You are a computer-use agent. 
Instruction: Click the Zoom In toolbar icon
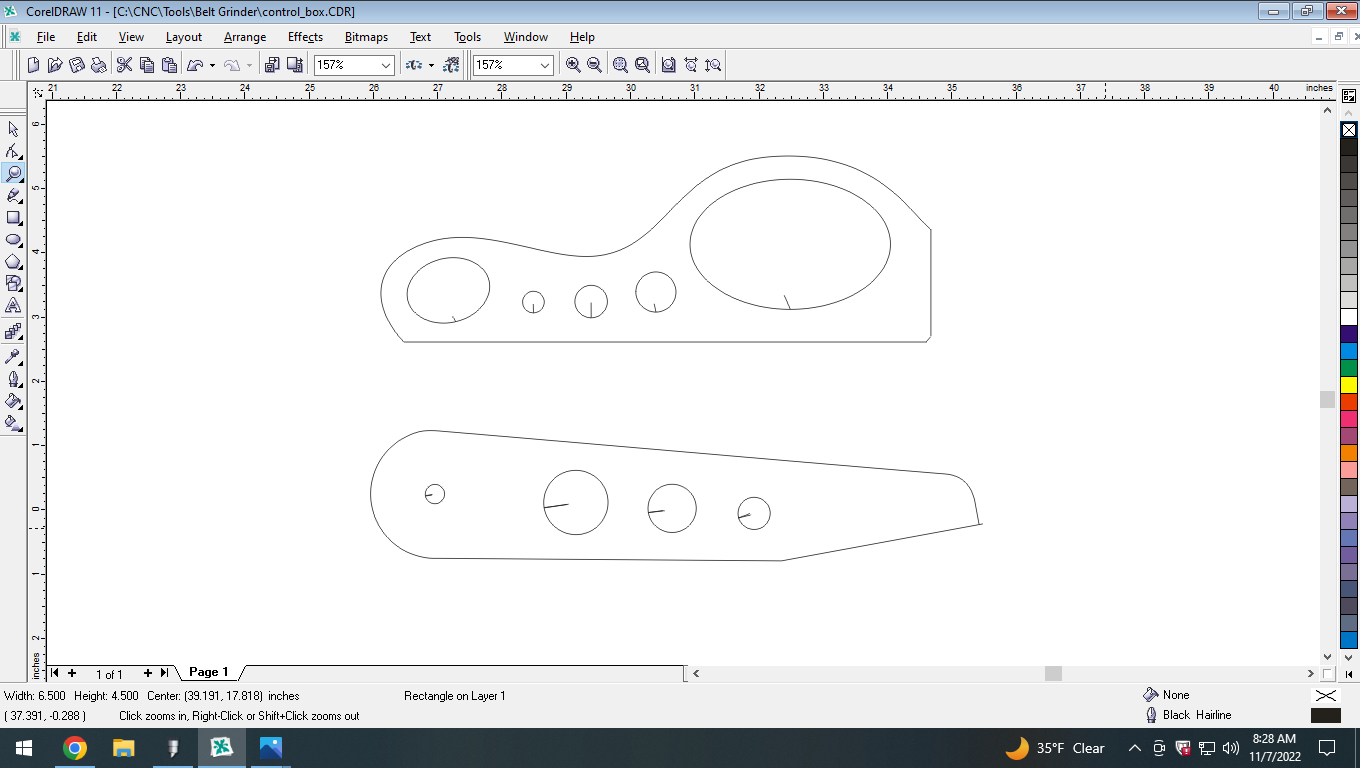tap(572, 64)
